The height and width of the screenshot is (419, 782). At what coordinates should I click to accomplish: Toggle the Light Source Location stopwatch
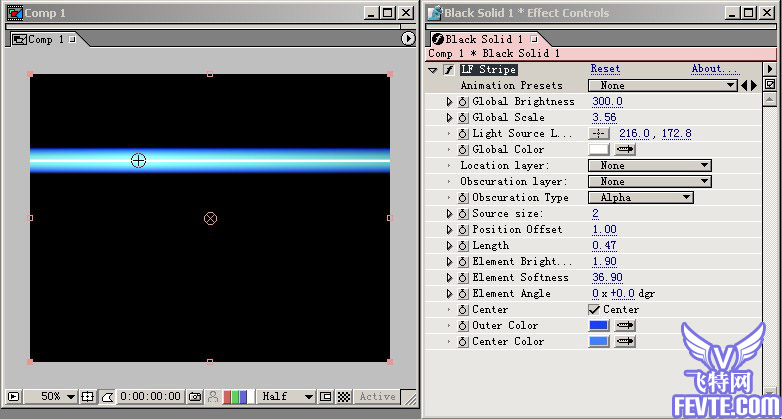coord(463,134)
